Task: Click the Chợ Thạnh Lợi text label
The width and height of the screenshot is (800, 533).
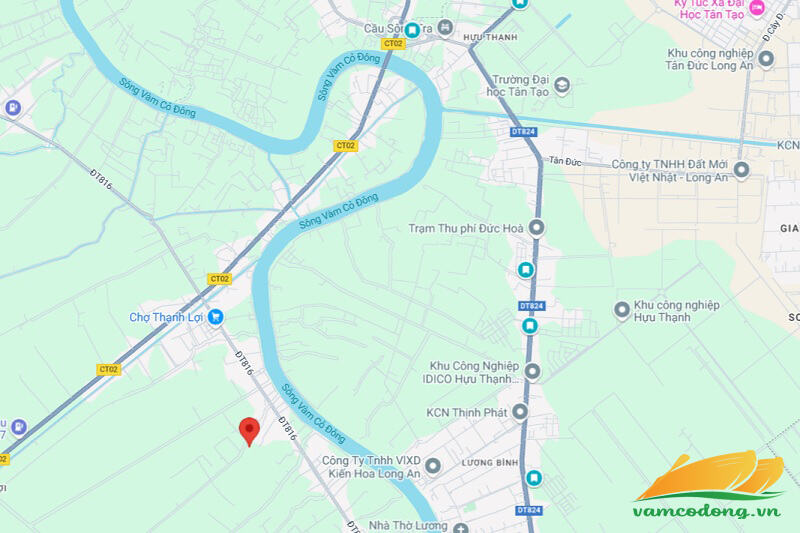Action: 166,317
